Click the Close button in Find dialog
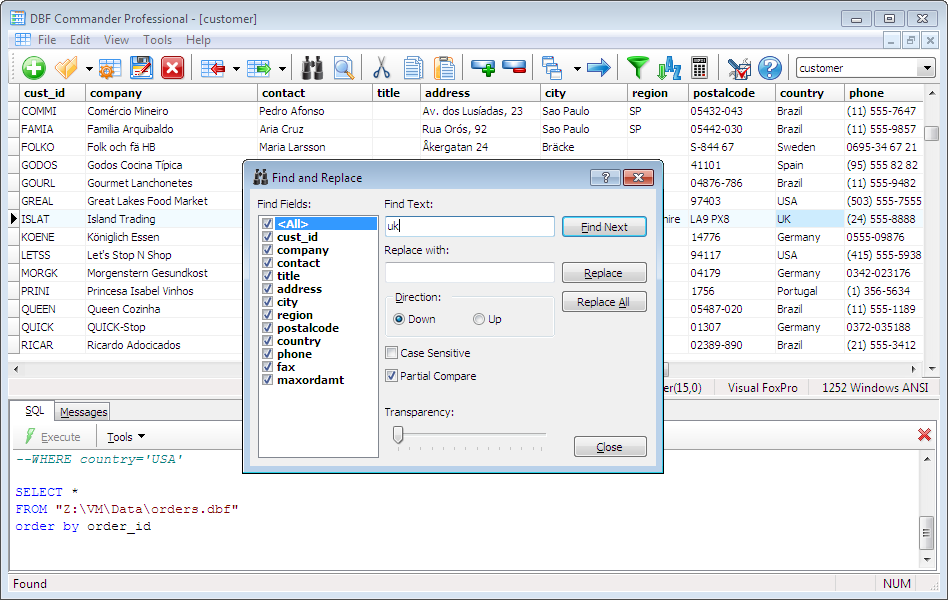948x600 pixels. point(610,447)
